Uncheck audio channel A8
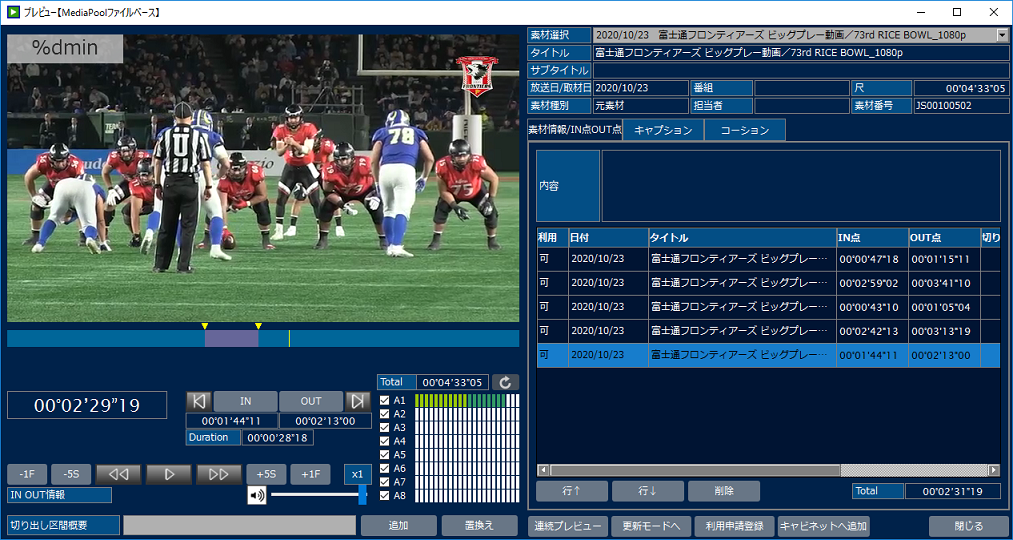1013x540 pixels. click(x=384, y=495)
